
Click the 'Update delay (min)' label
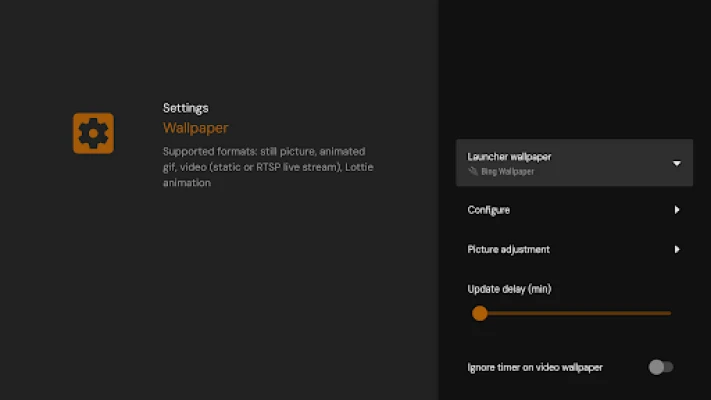point(509,289)
